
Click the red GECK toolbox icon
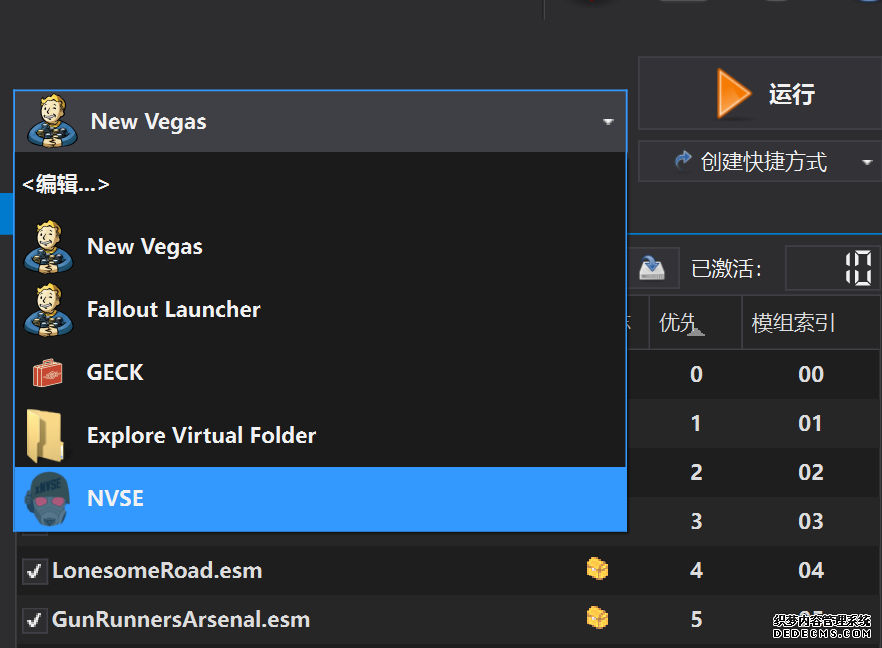46,373
